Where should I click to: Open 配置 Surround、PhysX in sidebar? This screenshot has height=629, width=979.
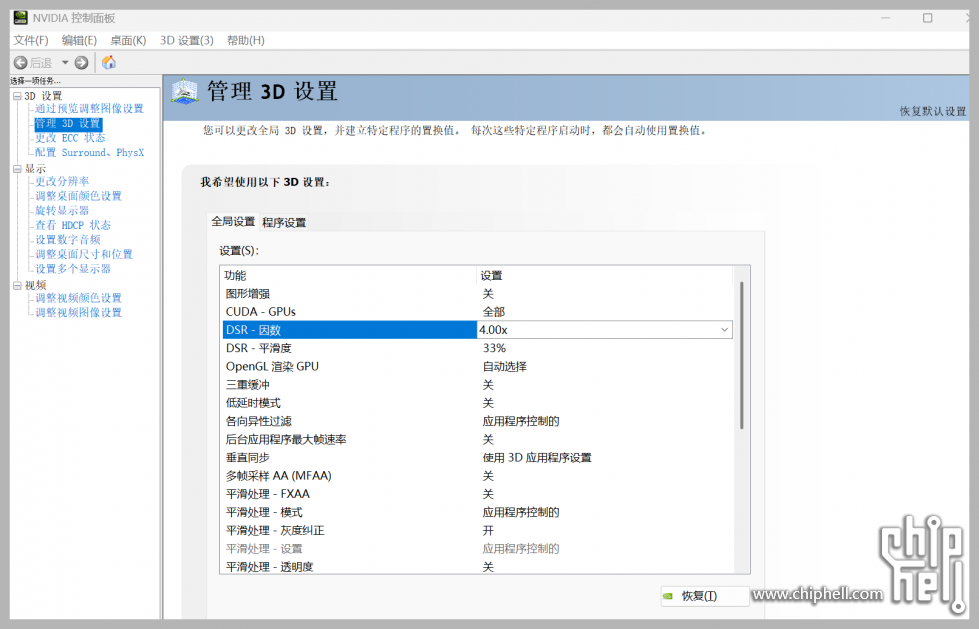(x=89, y=152)
